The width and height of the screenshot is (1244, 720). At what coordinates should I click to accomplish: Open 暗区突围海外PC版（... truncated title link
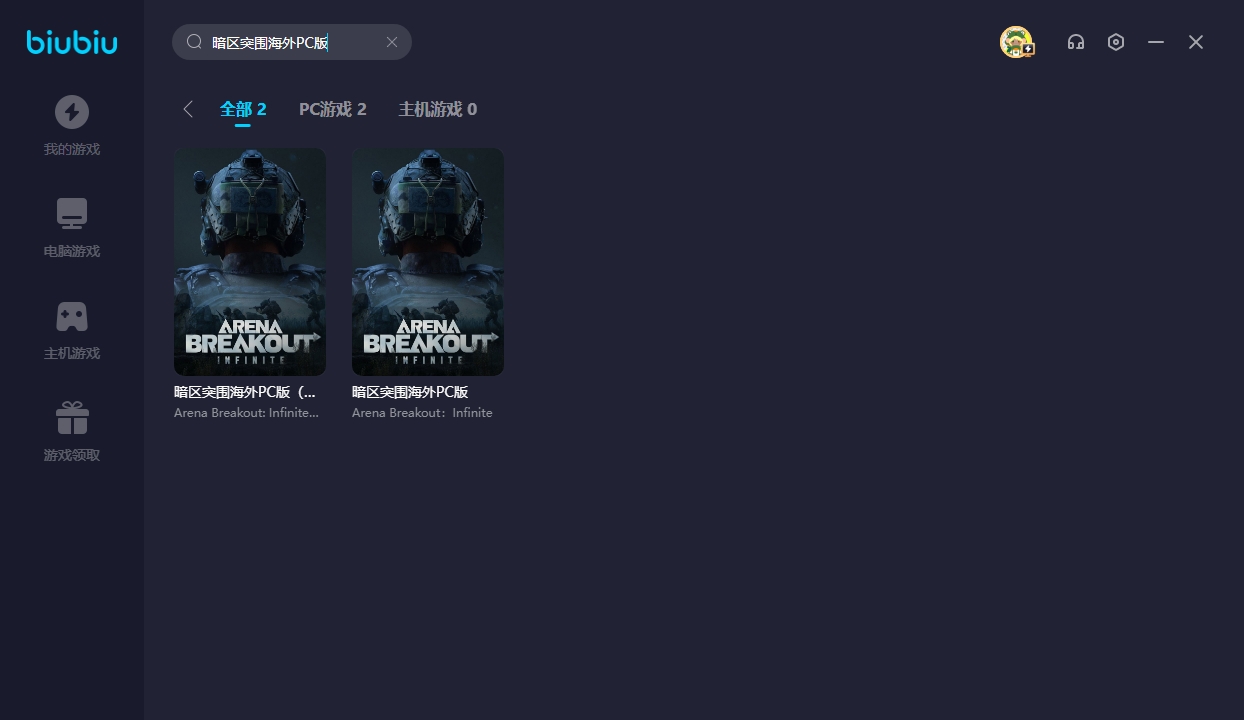point(245,392)
